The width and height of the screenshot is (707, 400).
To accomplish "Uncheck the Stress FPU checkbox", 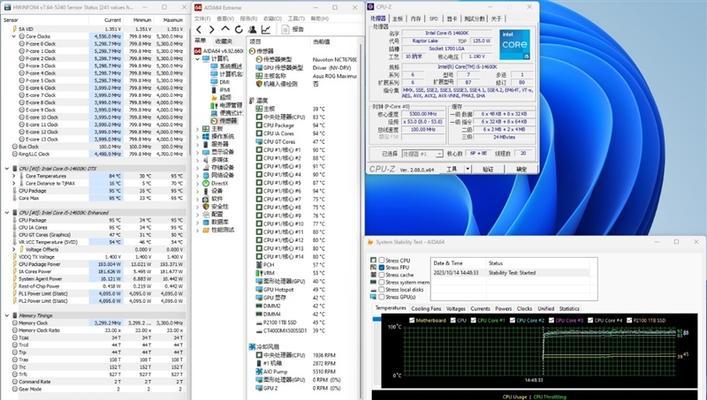I will click(382, 267).
